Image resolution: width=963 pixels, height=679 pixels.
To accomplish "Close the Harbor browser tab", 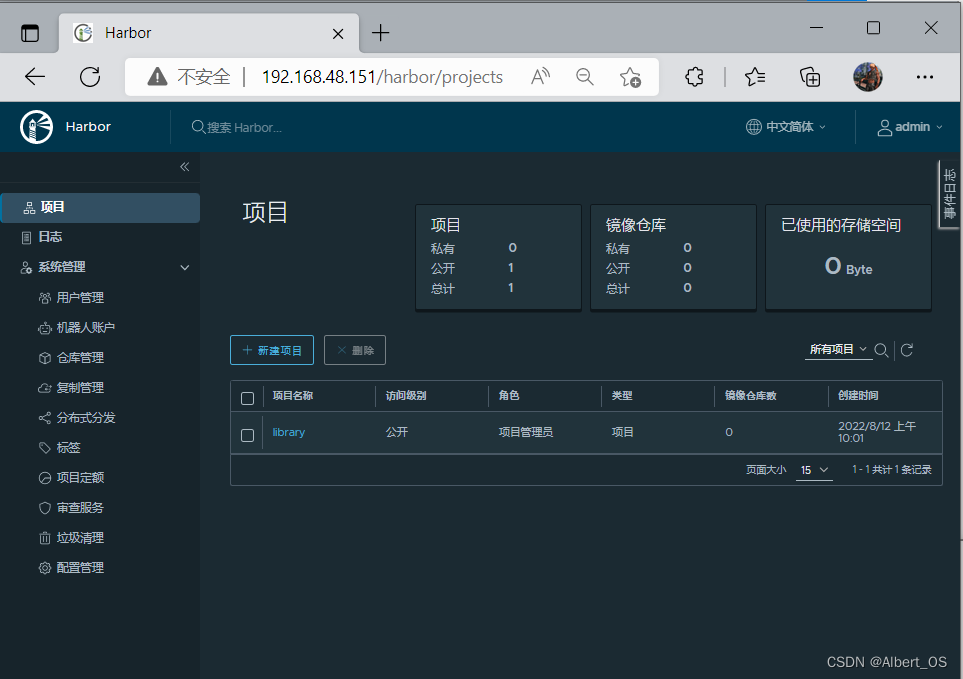I will [338, 34].
